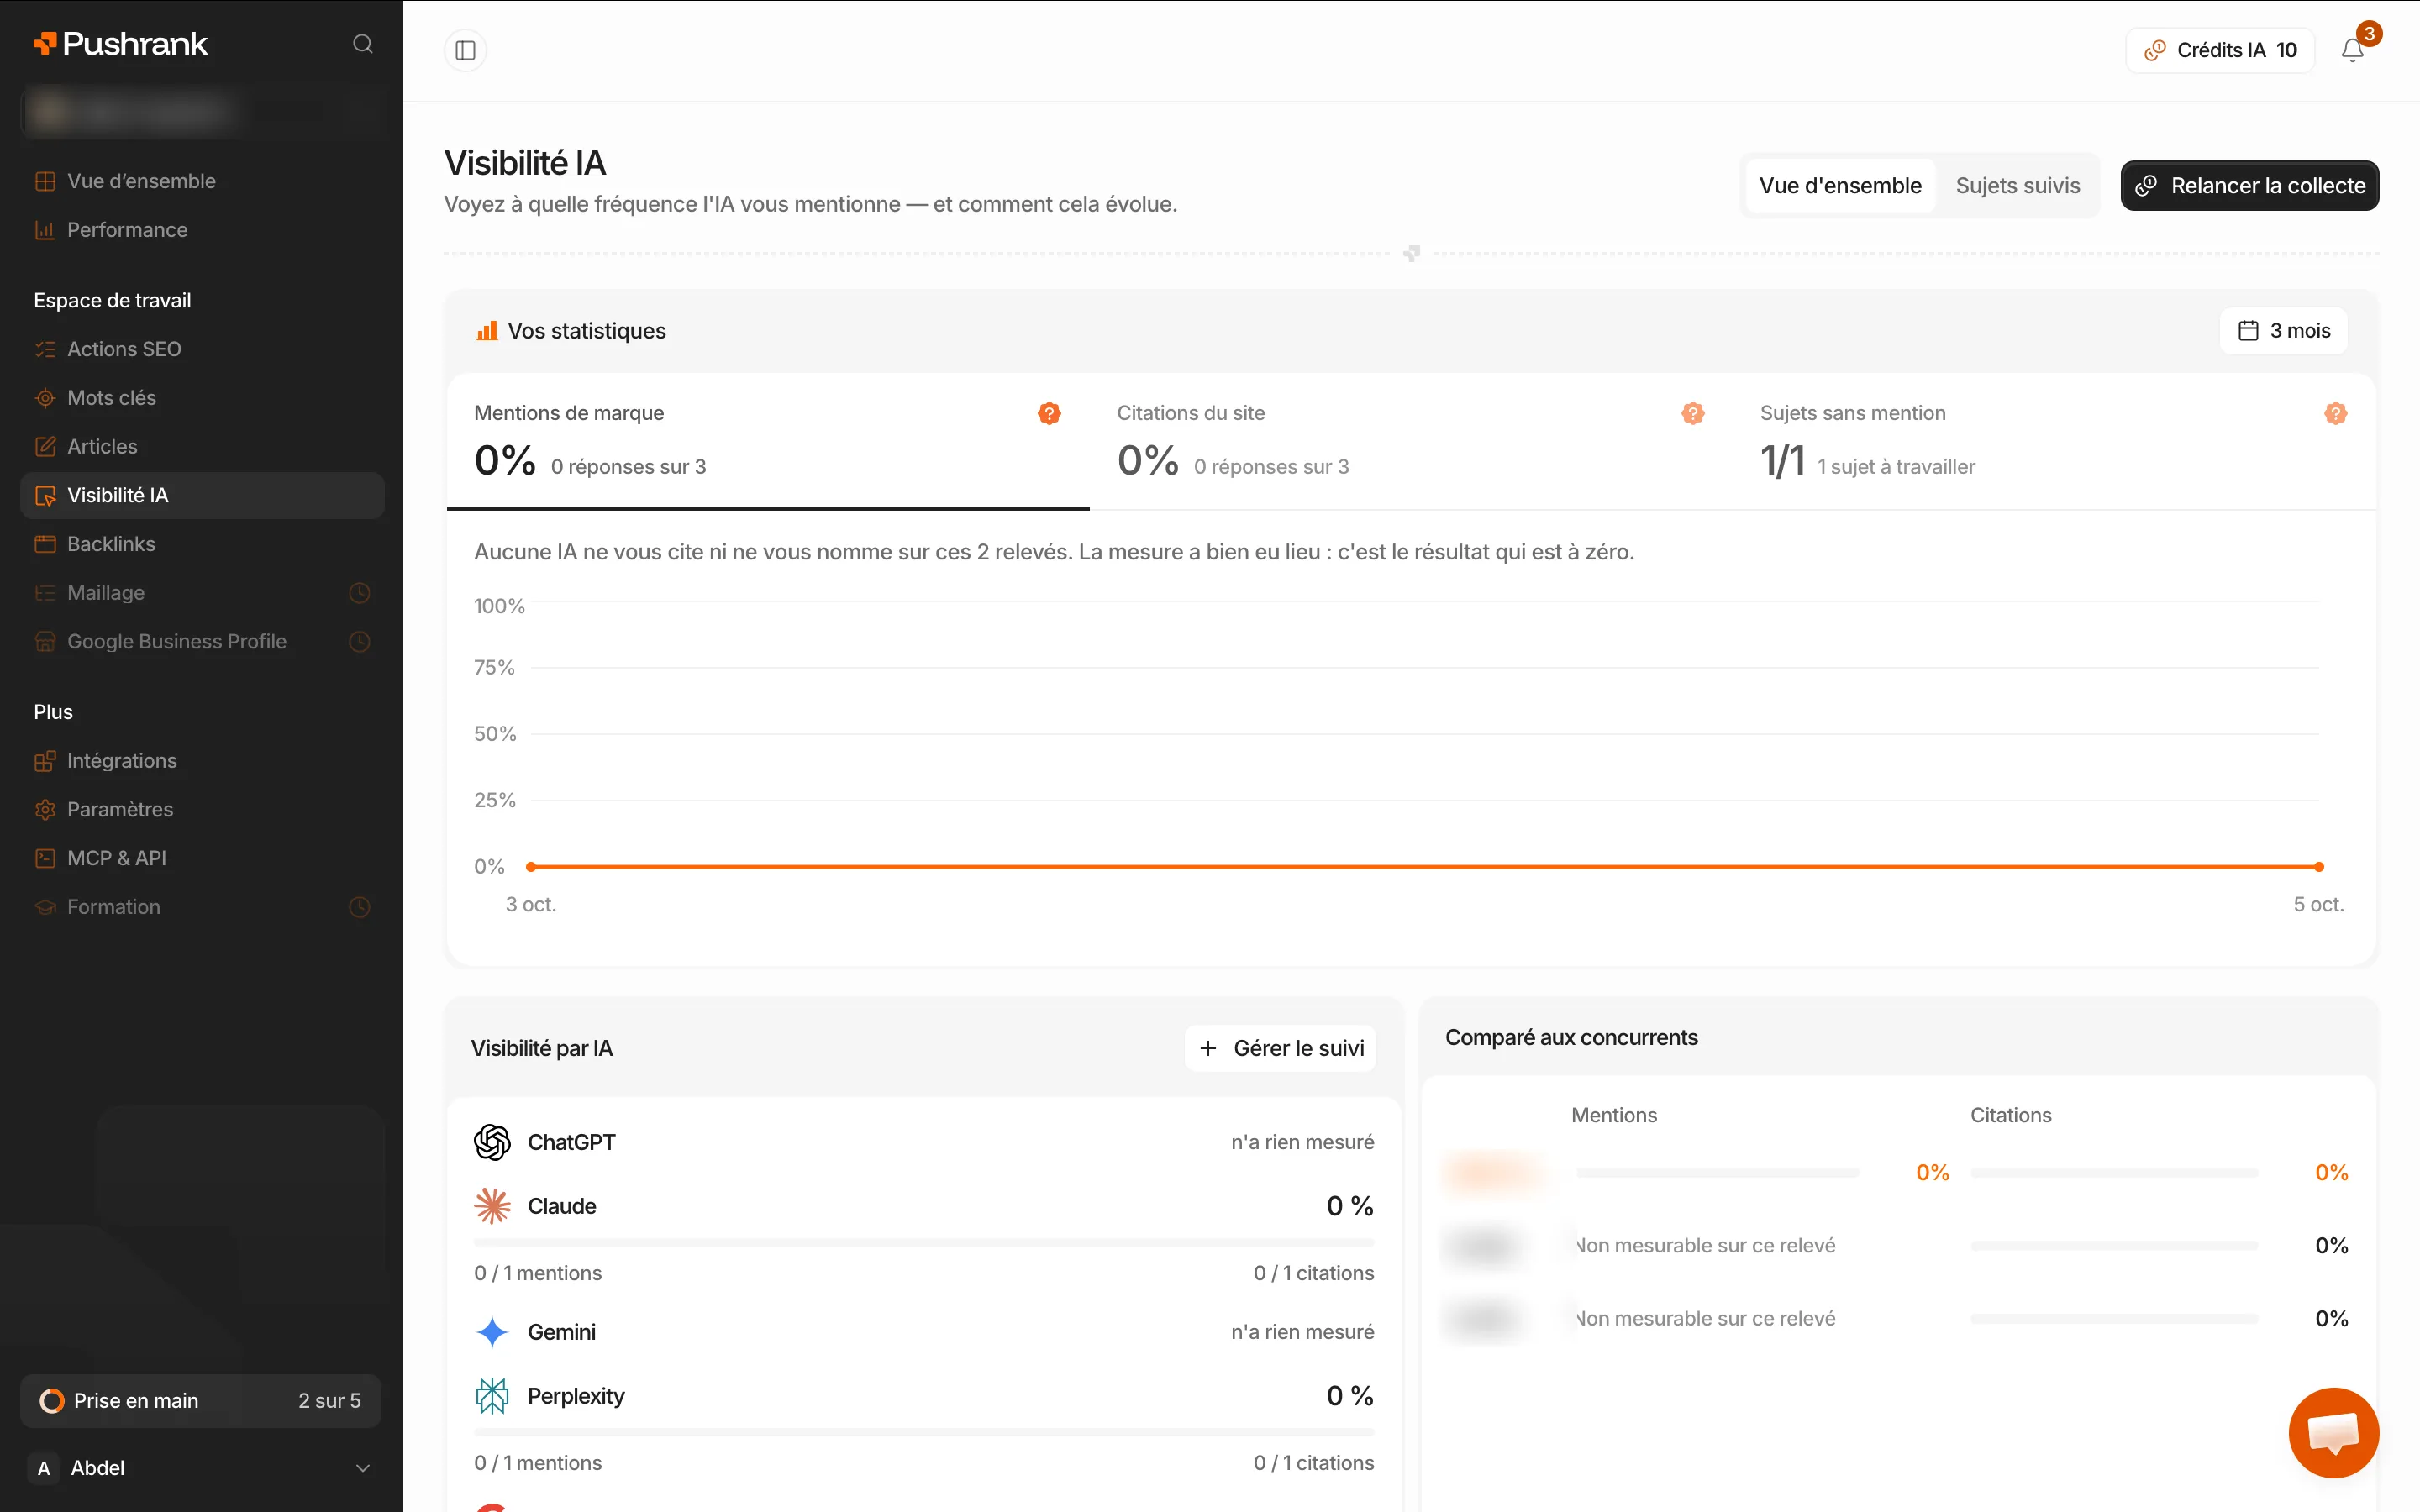
Task: Open Backlinks page
Action: (202, 544)
